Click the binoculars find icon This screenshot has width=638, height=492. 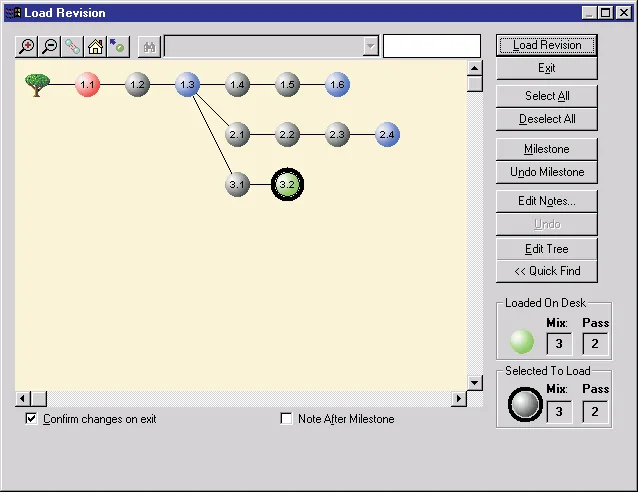pos(149,47)
